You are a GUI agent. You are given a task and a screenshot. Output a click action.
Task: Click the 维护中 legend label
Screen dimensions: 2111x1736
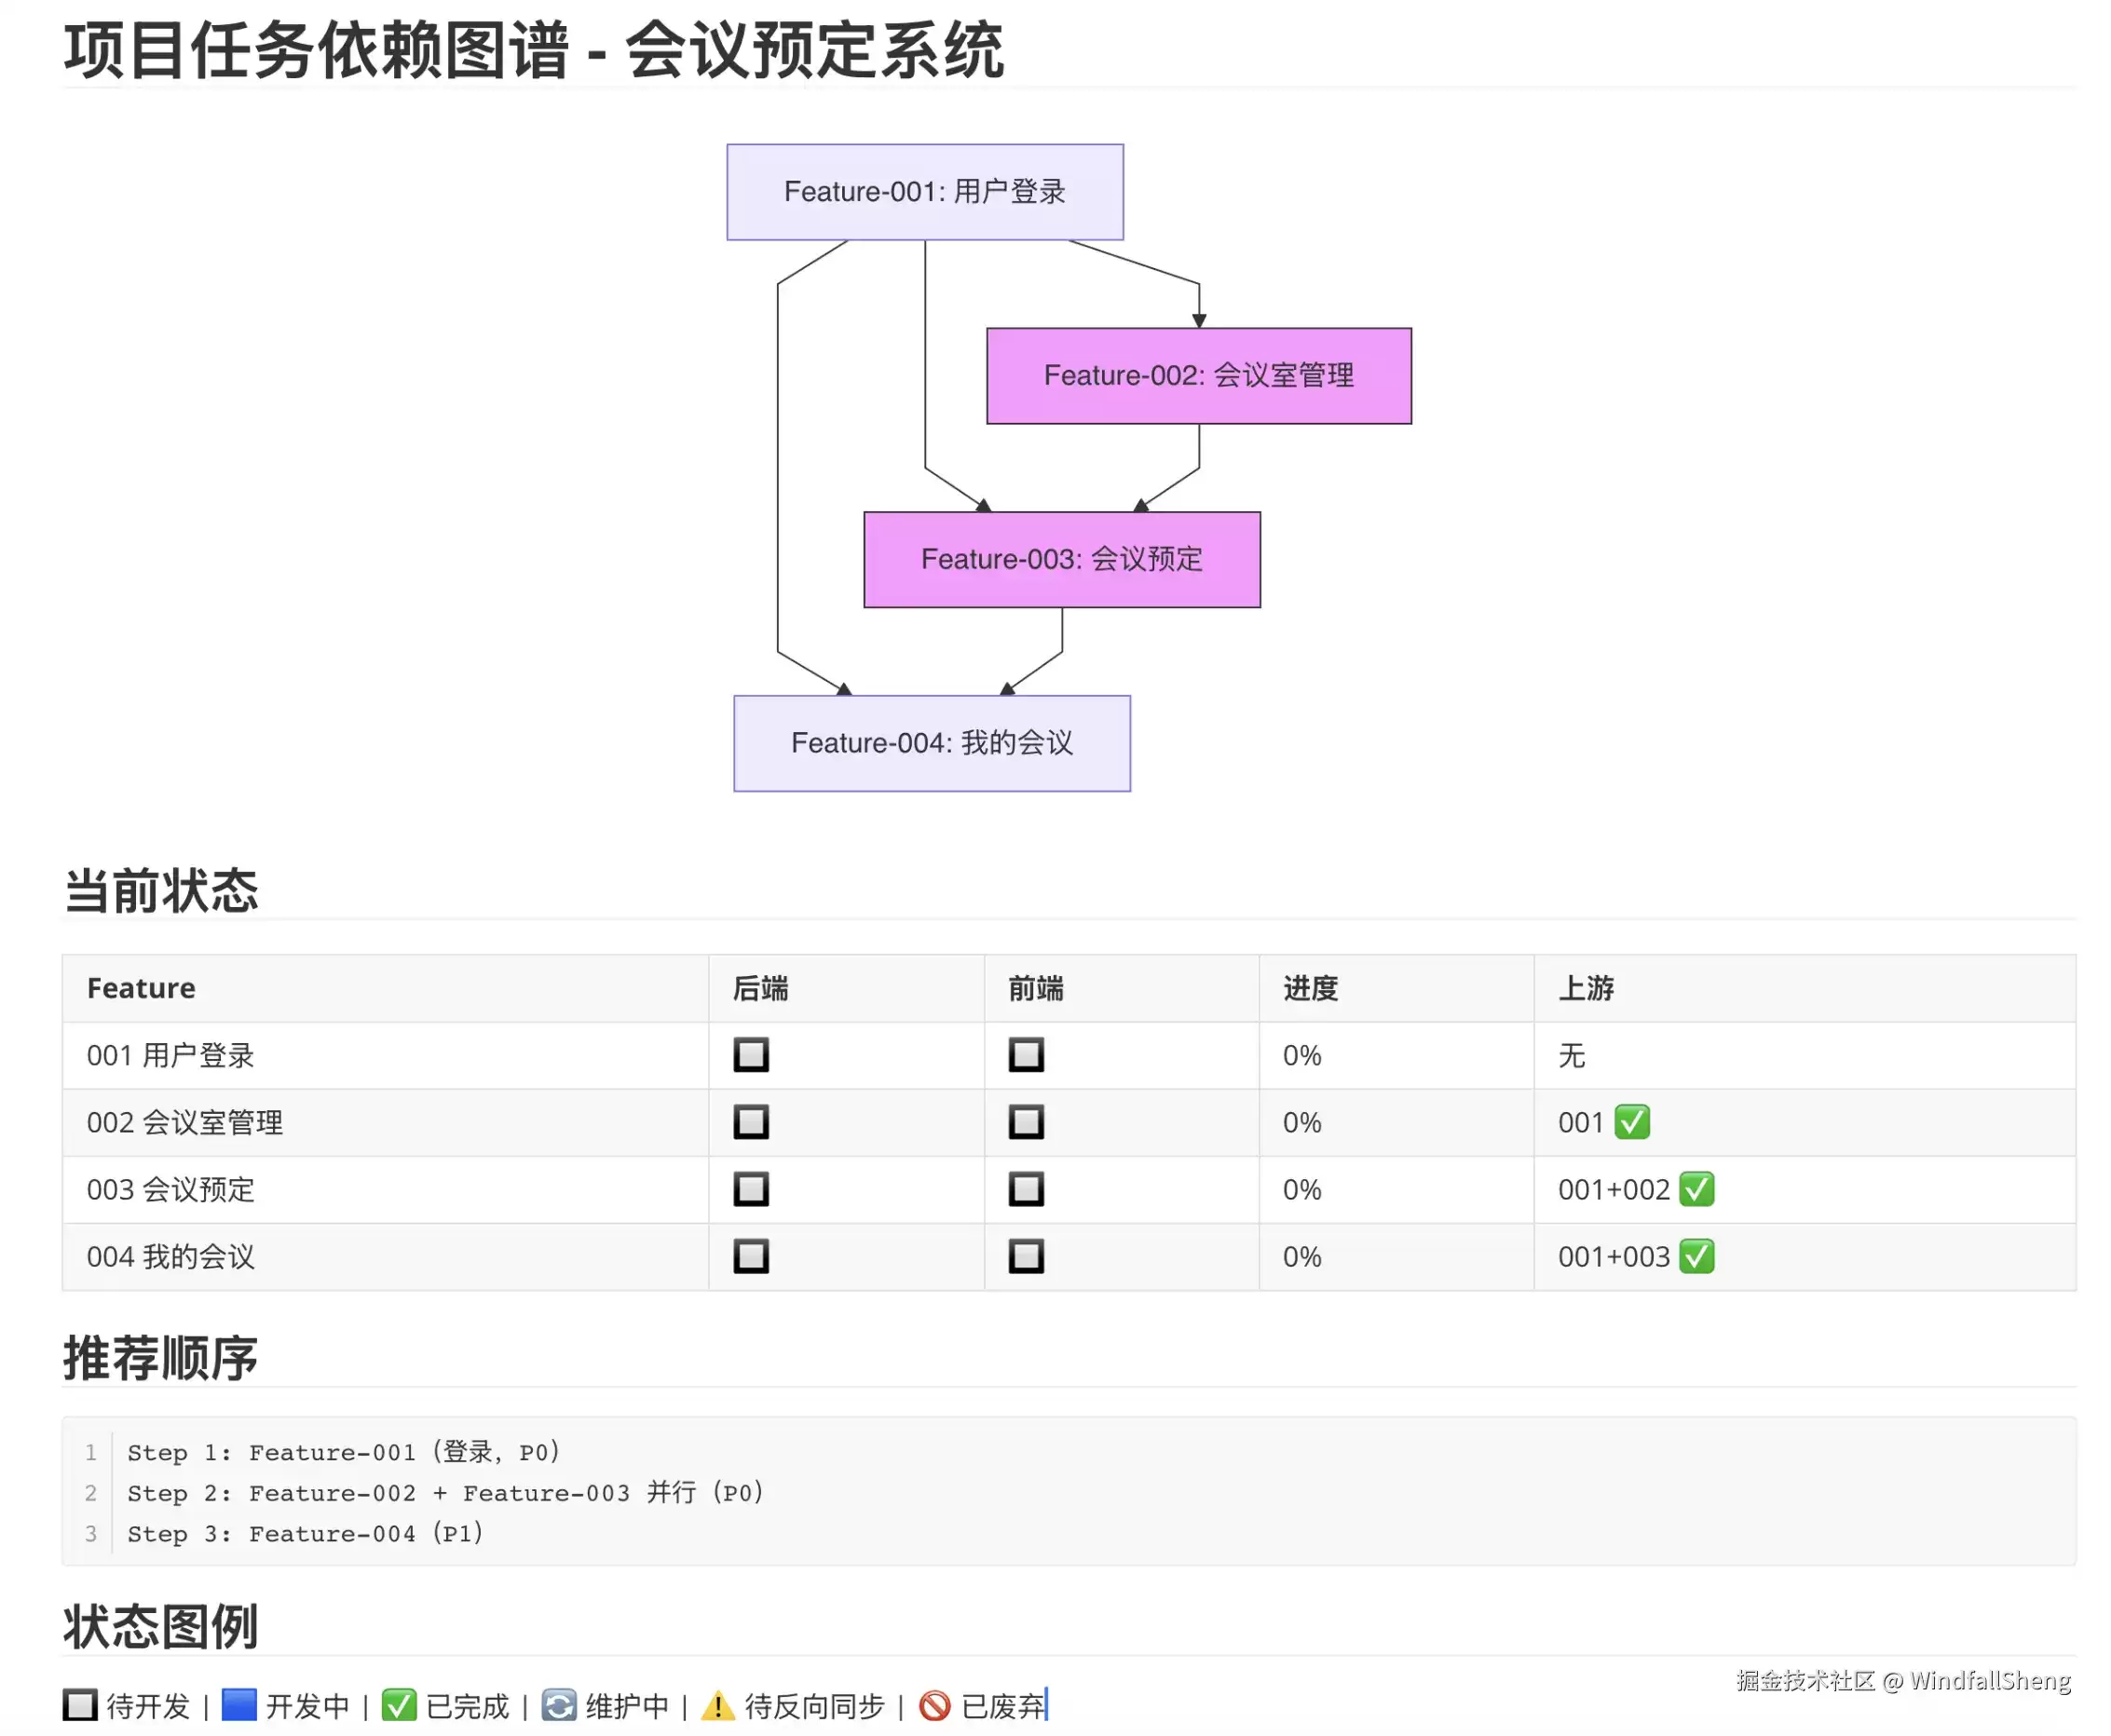click(x=627, y=1705)
